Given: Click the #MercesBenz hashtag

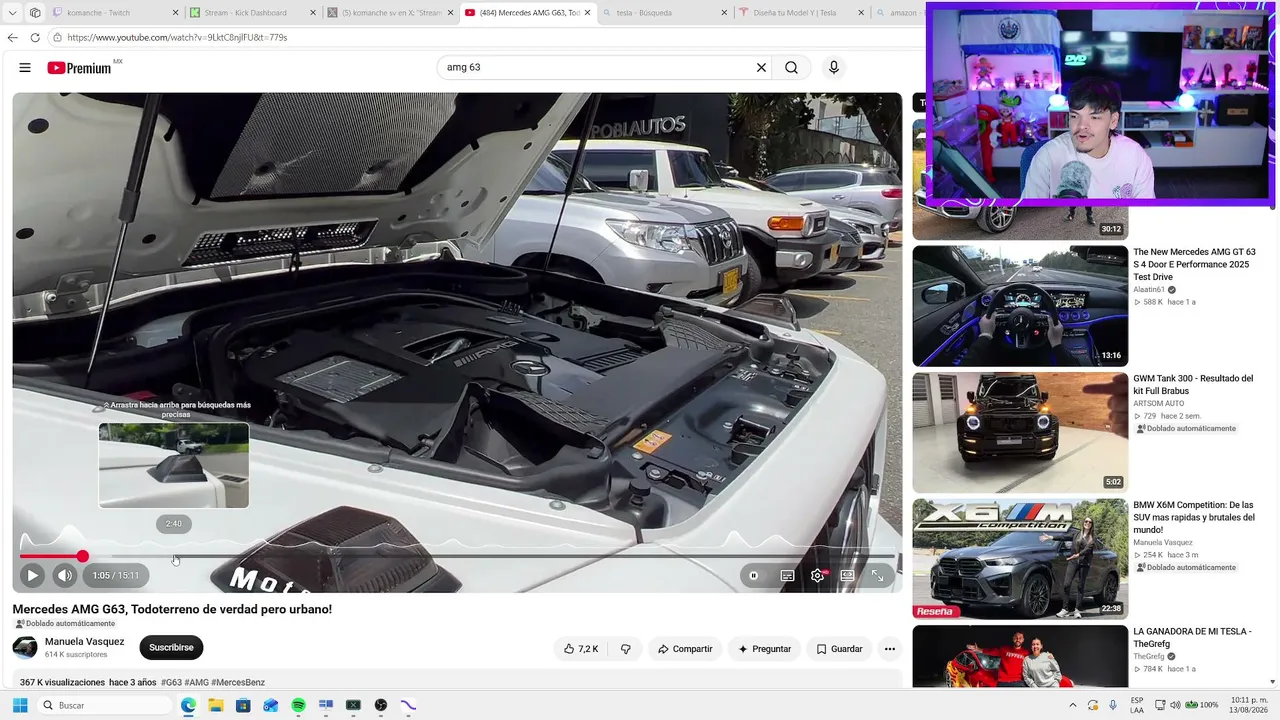Looking at the screenshot, I should 238,682.
